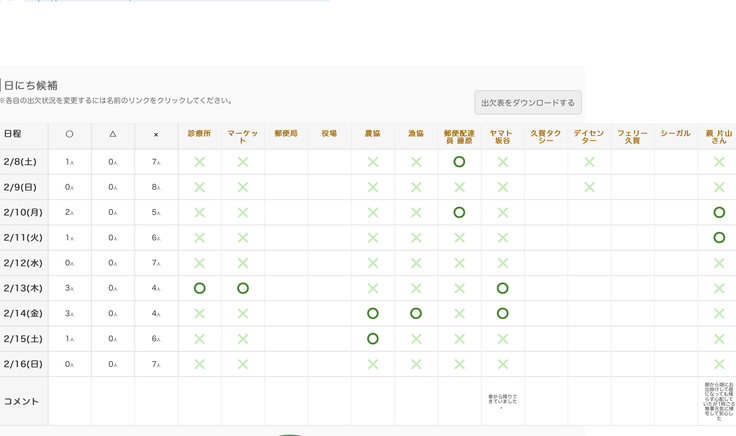
Task: Open the フェリー久賀 participant link
Action: [632, 137]
